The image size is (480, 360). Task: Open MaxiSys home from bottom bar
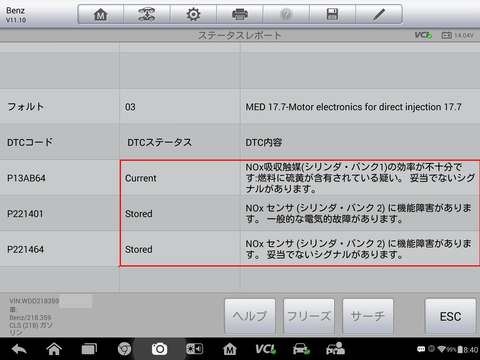pos(230,349)
